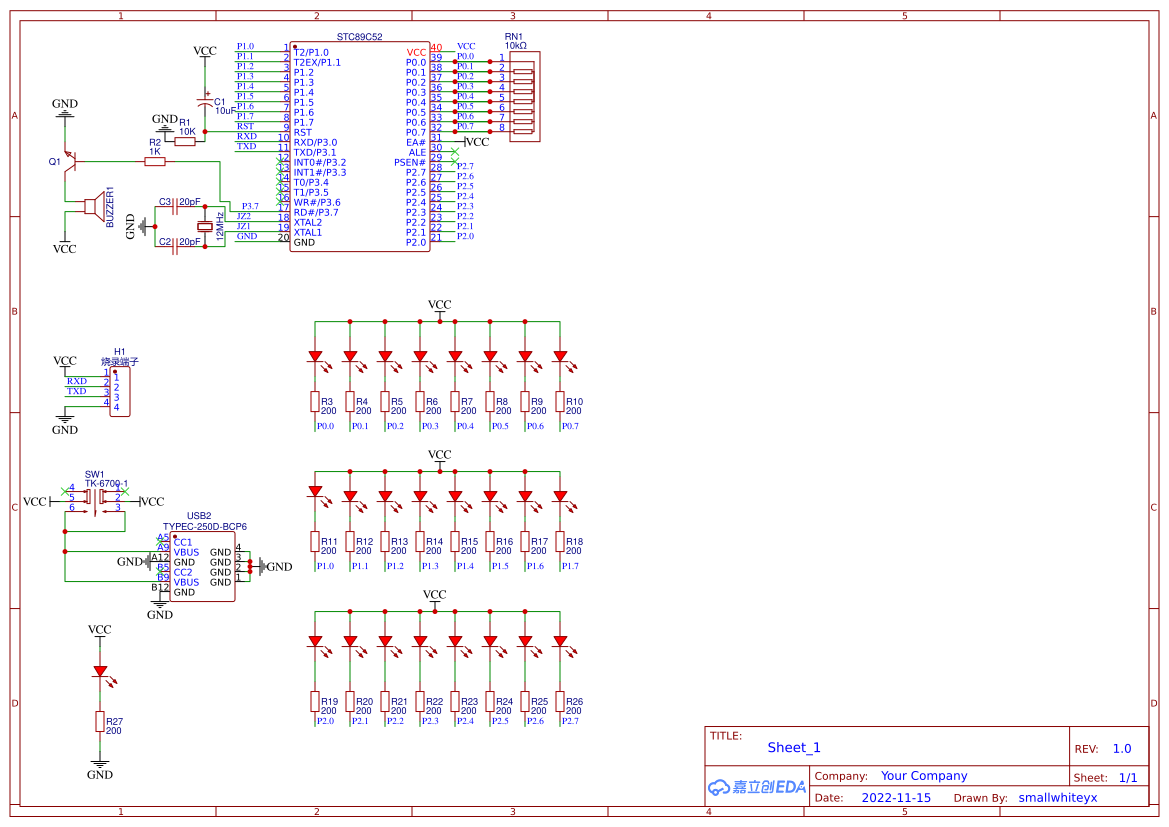This screenshot has width=1169, height=827.
Task: Click the Your Company field
Action: pos(924,776)
